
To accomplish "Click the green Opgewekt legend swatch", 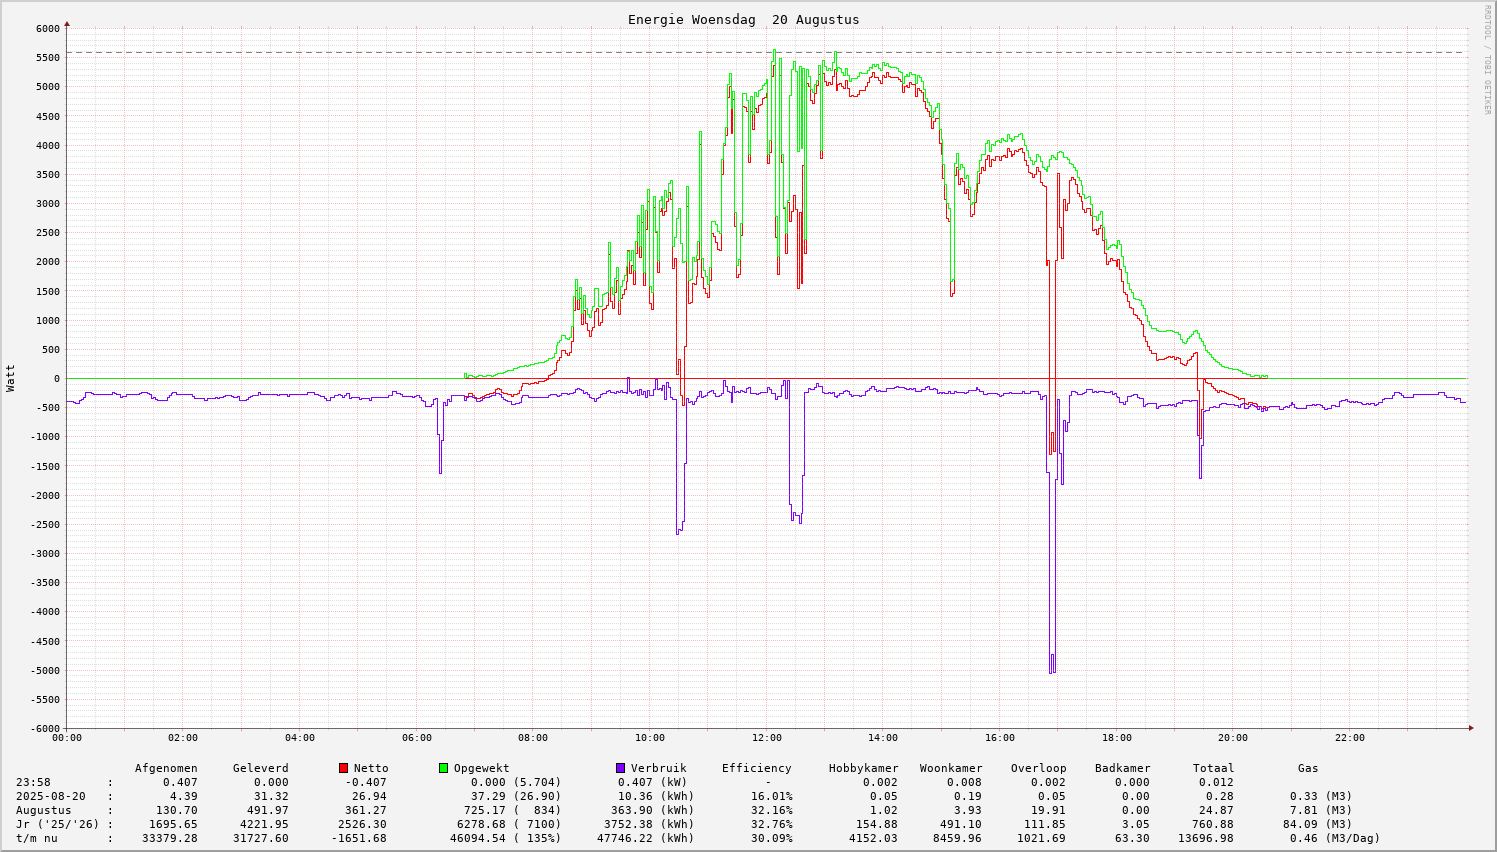I will click(x=443, y=768).
